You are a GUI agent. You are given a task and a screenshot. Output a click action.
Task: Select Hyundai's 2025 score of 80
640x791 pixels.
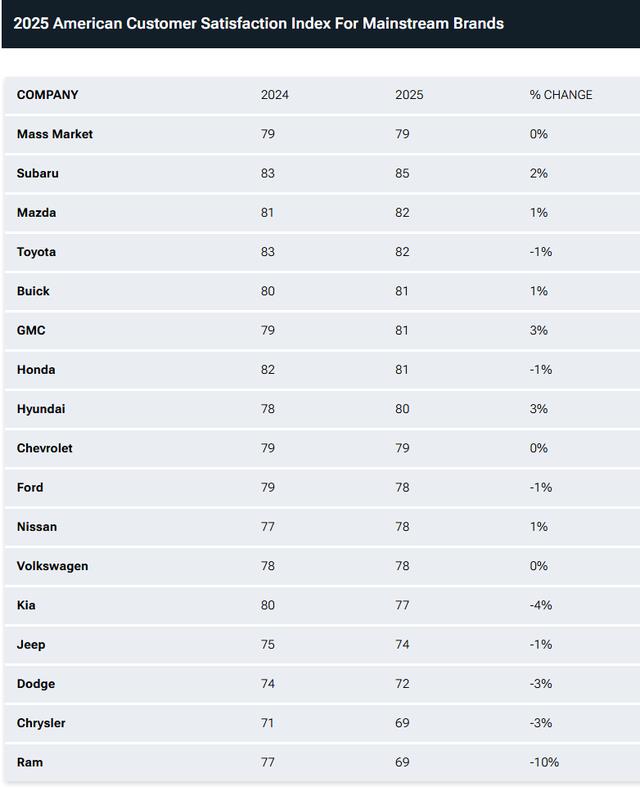click(x=402, y=409)
